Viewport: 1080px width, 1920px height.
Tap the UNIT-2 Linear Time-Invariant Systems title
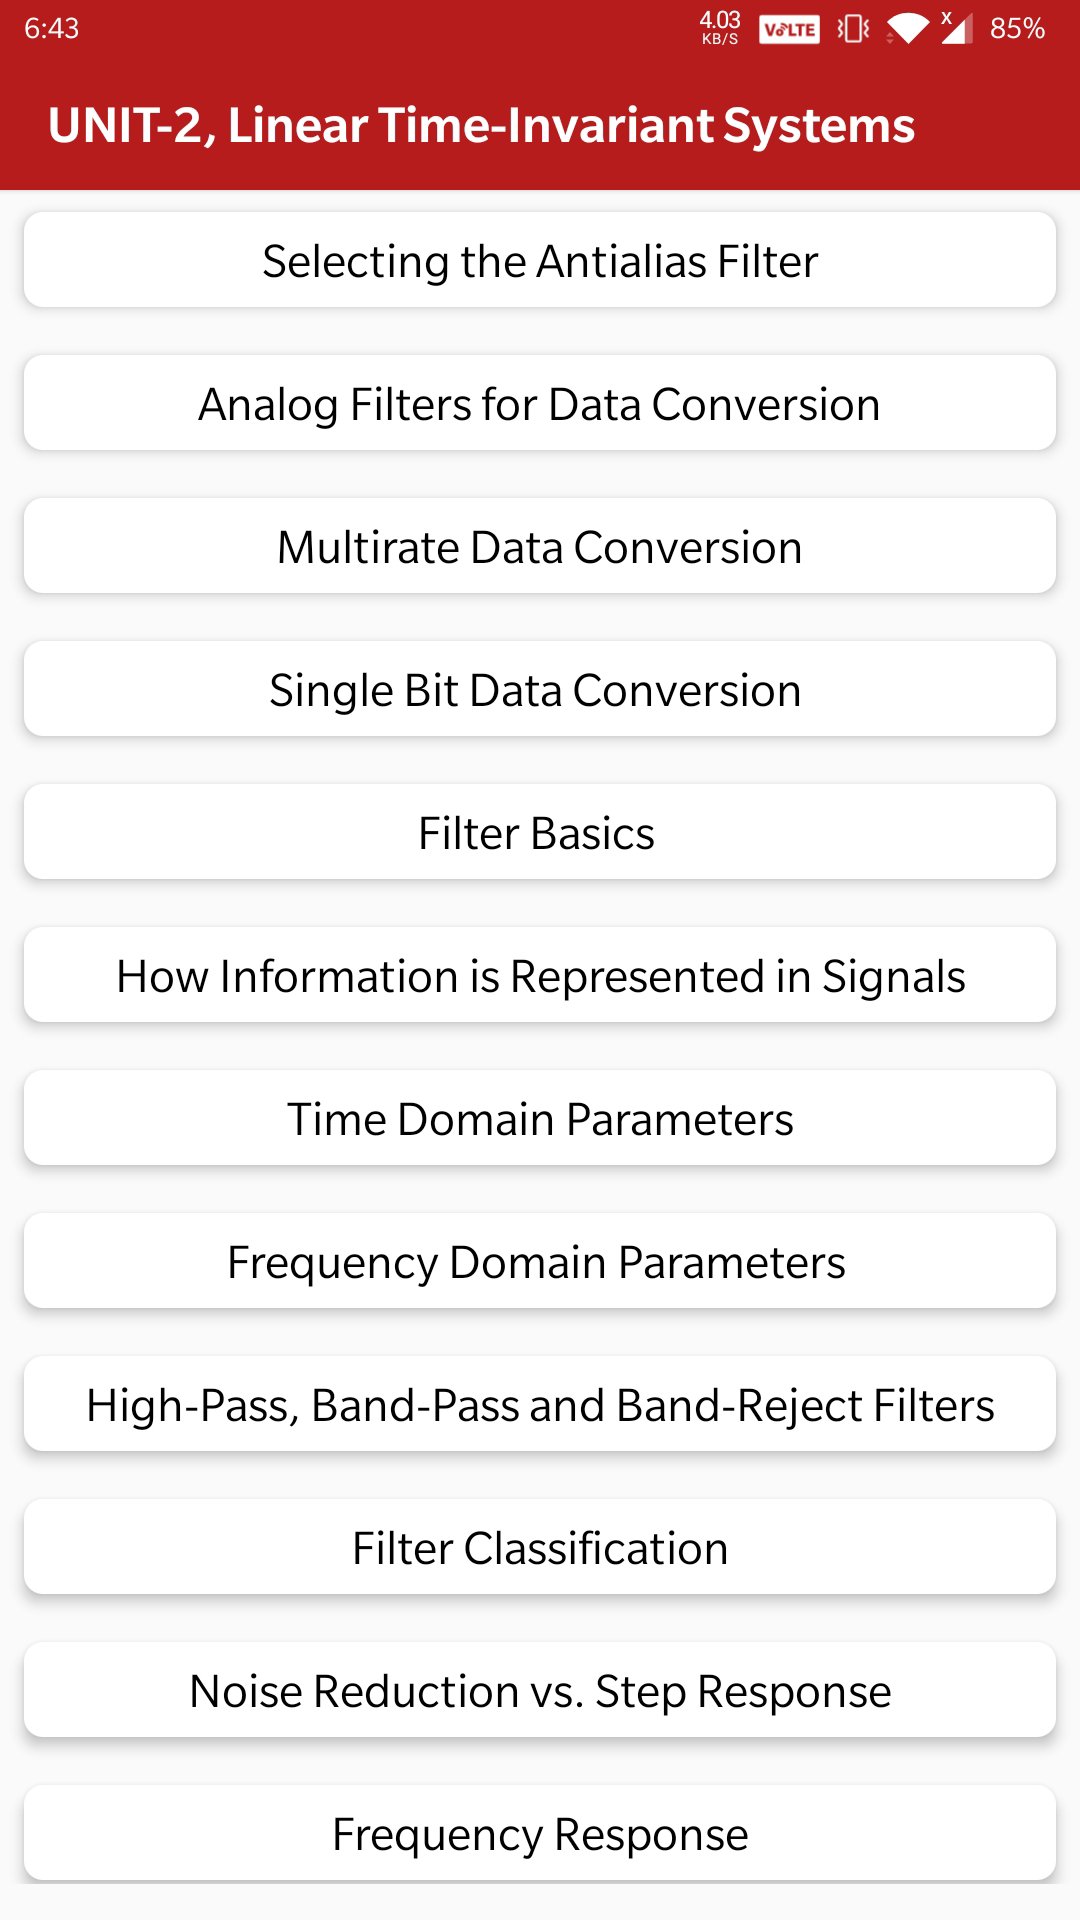tap(481, 126)
